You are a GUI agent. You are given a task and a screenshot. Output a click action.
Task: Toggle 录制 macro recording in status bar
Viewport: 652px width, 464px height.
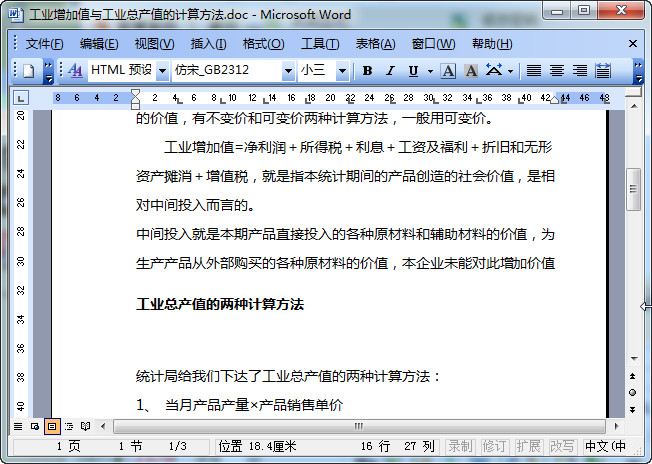(x=460, y=446)
